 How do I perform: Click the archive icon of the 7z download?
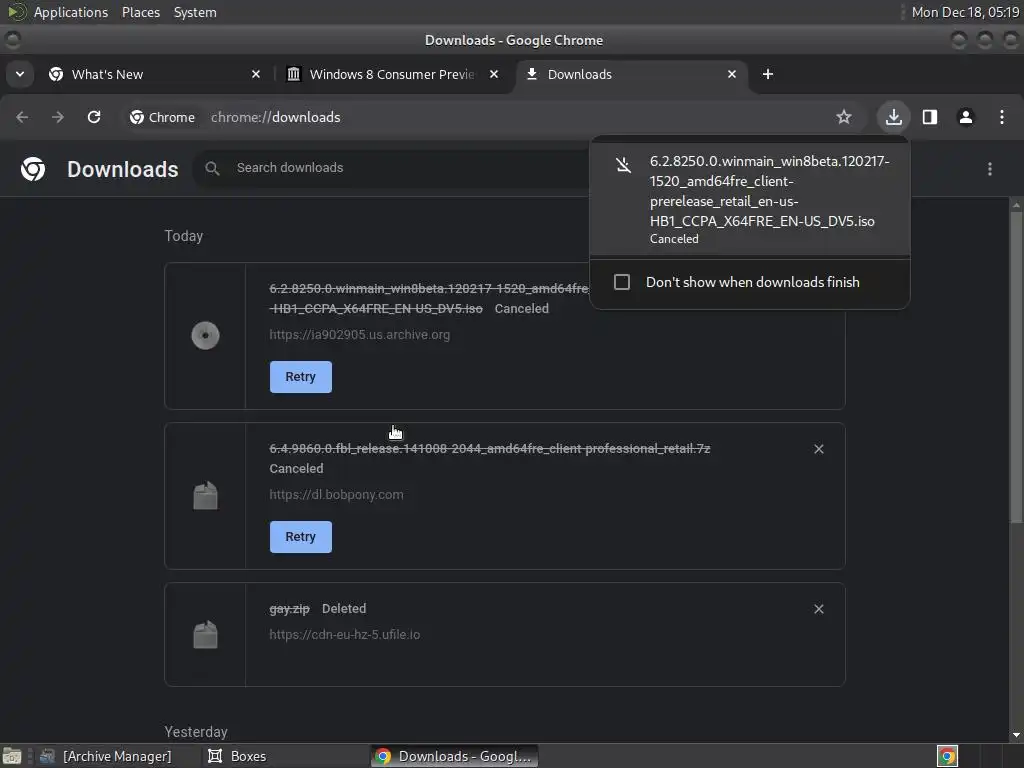pyautogui.click(x=205, y=496)
